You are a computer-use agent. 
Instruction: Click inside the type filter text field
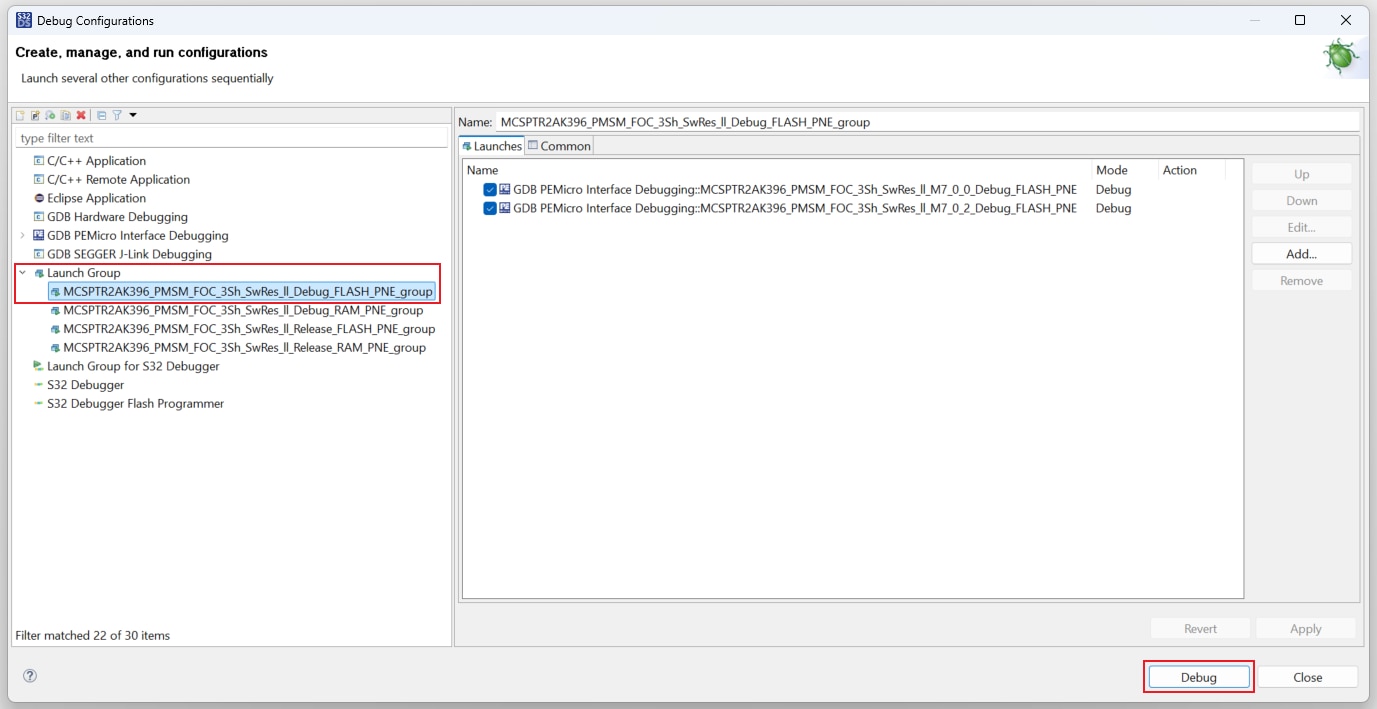(x=150, y=138)
